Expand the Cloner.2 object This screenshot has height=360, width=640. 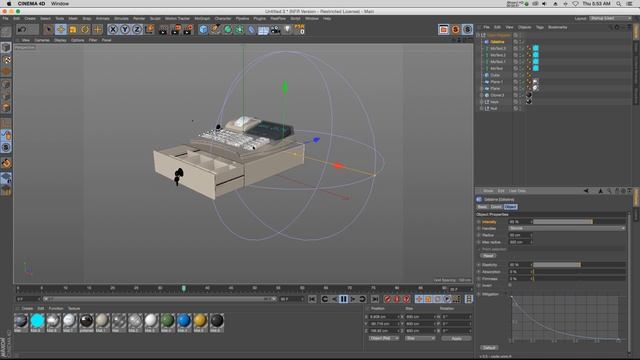(482, 95)
